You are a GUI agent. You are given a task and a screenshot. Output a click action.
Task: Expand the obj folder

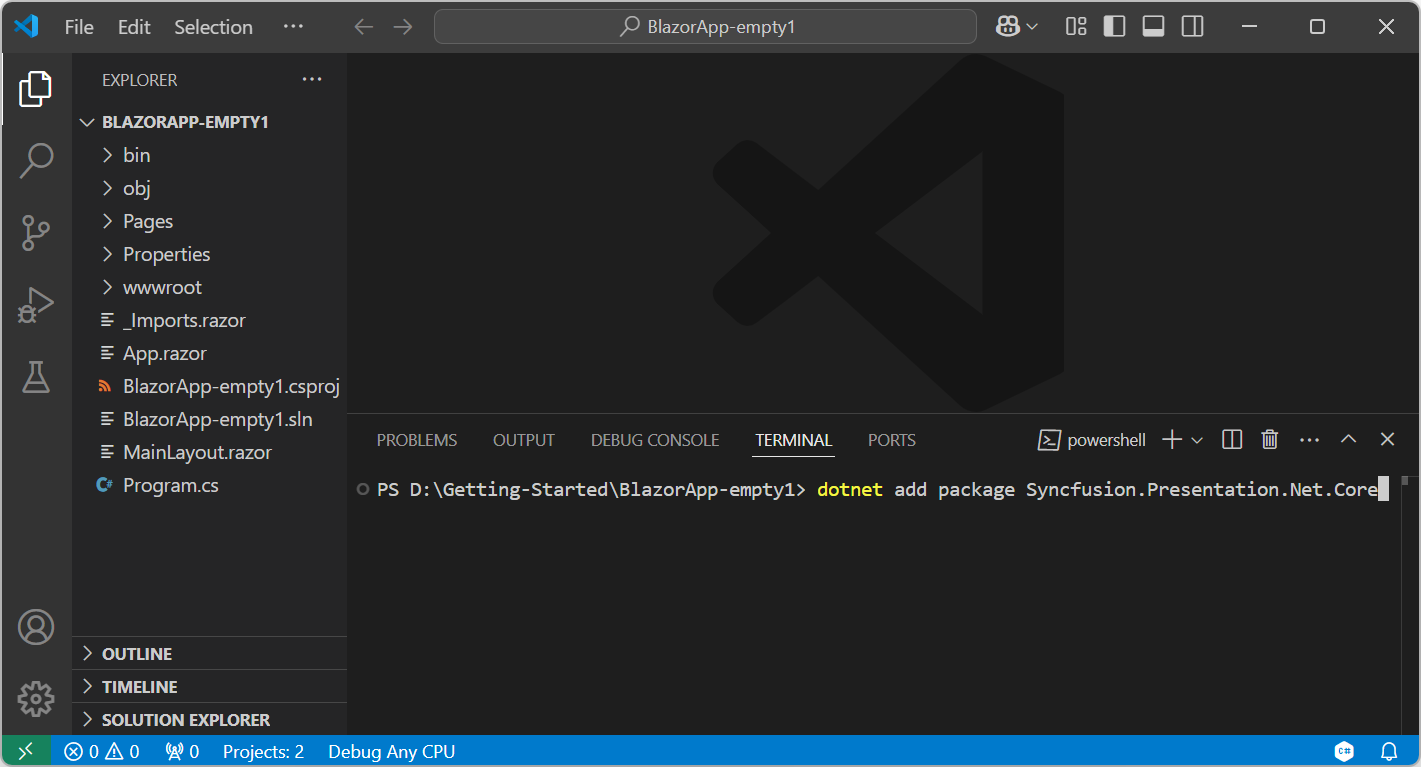click(x=210, y=188)
